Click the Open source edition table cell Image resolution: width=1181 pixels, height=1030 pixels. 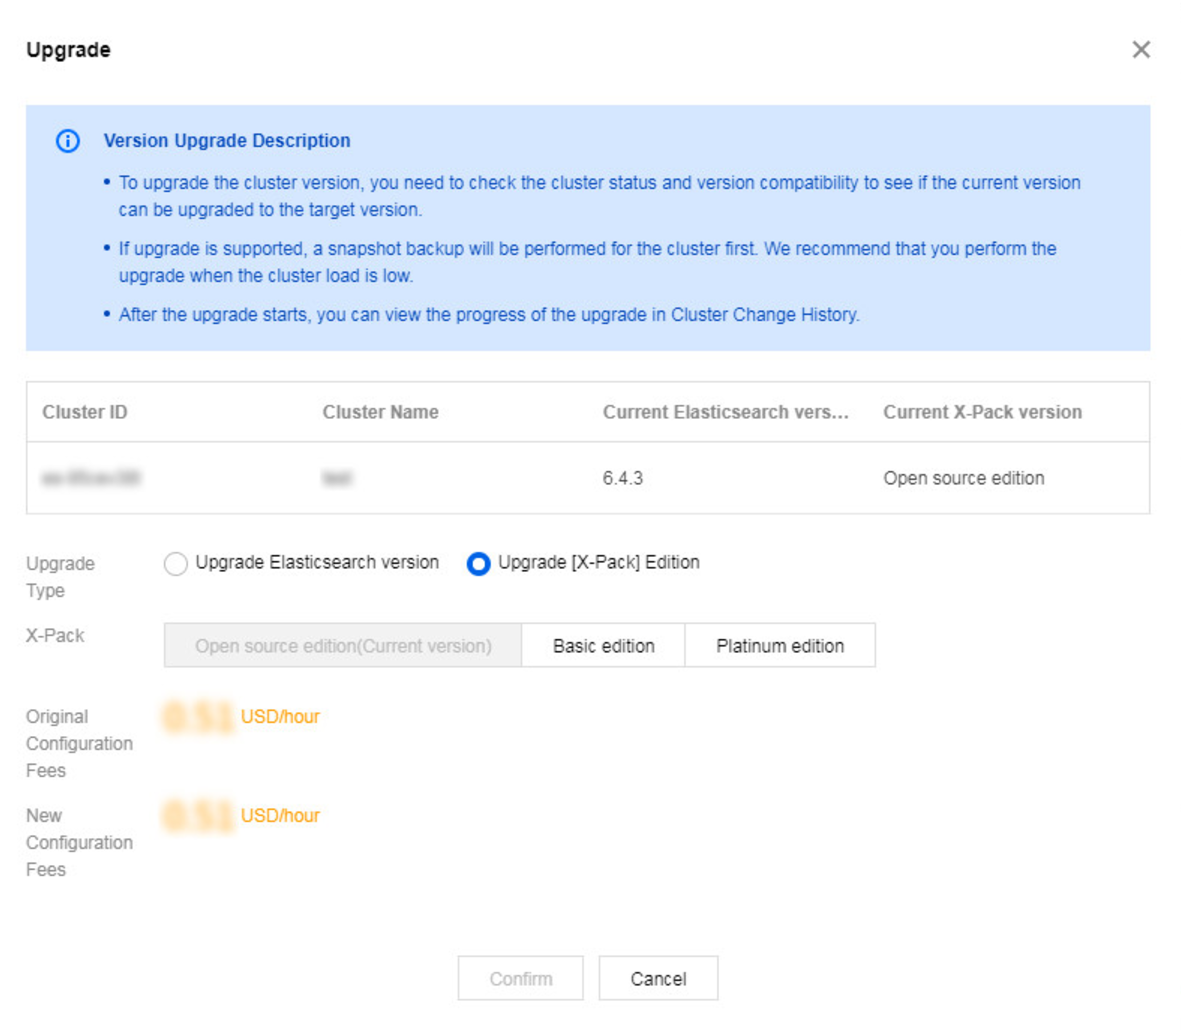click(963, 478)
